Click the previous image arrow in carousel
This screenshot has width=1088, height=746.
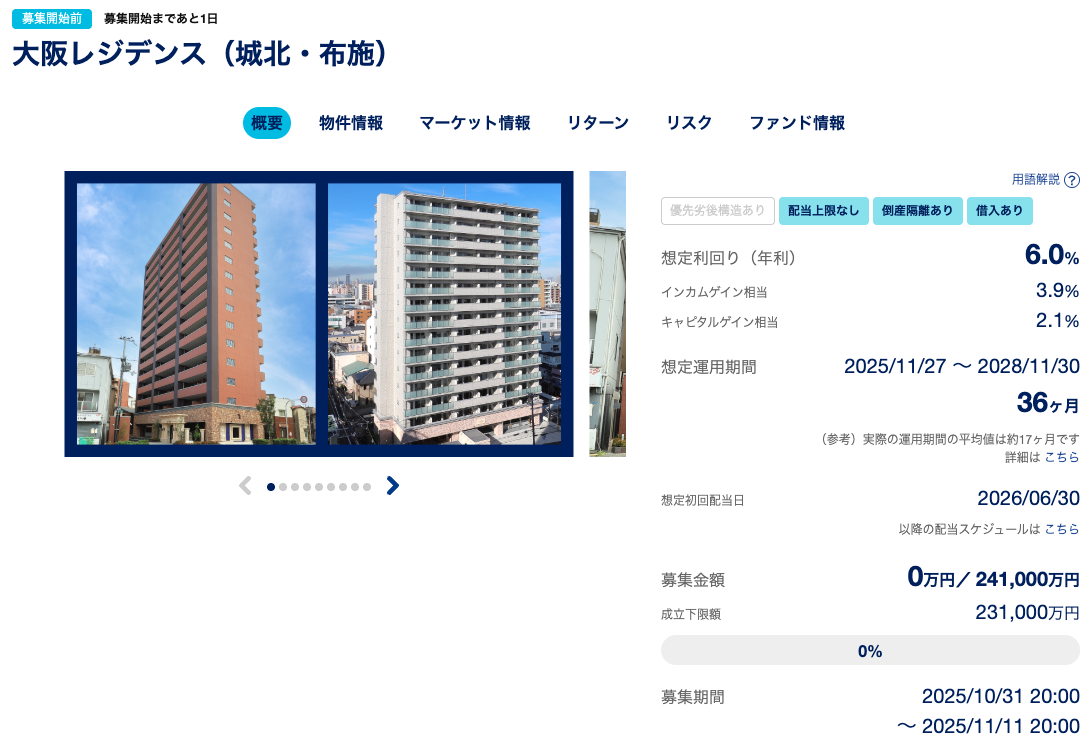pos(245,486)
